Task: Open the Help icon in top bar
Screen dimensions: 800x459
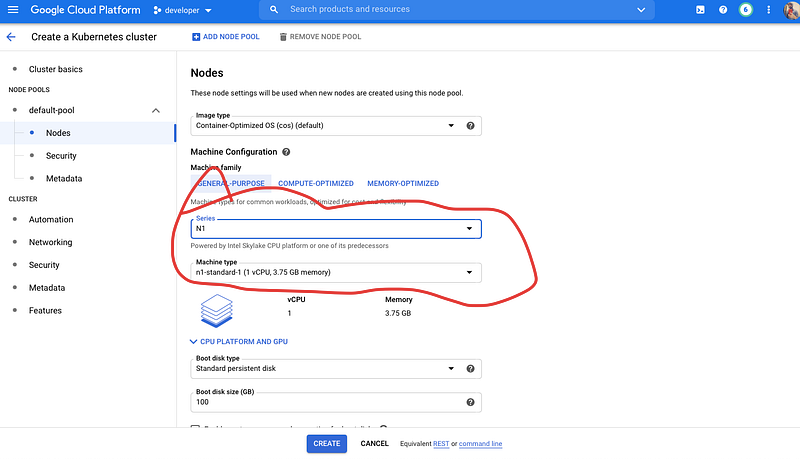Action: pos(723,10)
